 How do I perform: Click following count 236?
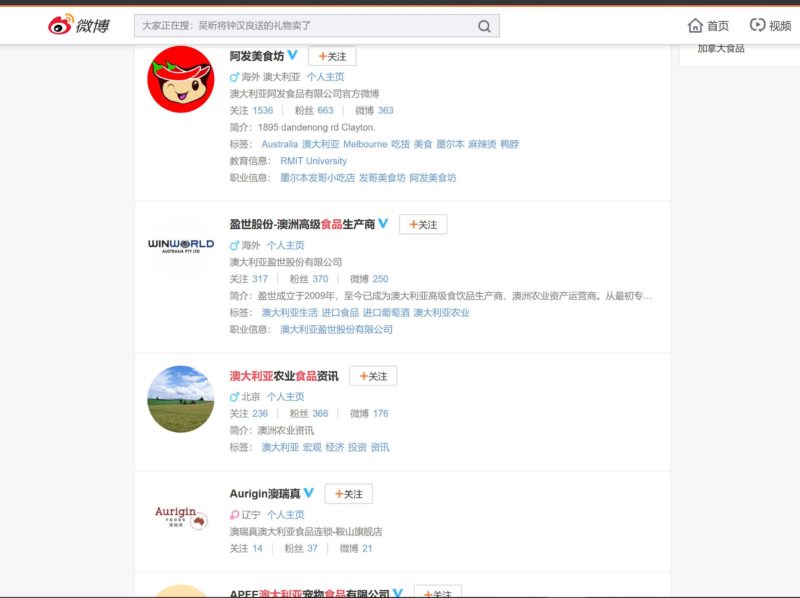coord(260,414)
